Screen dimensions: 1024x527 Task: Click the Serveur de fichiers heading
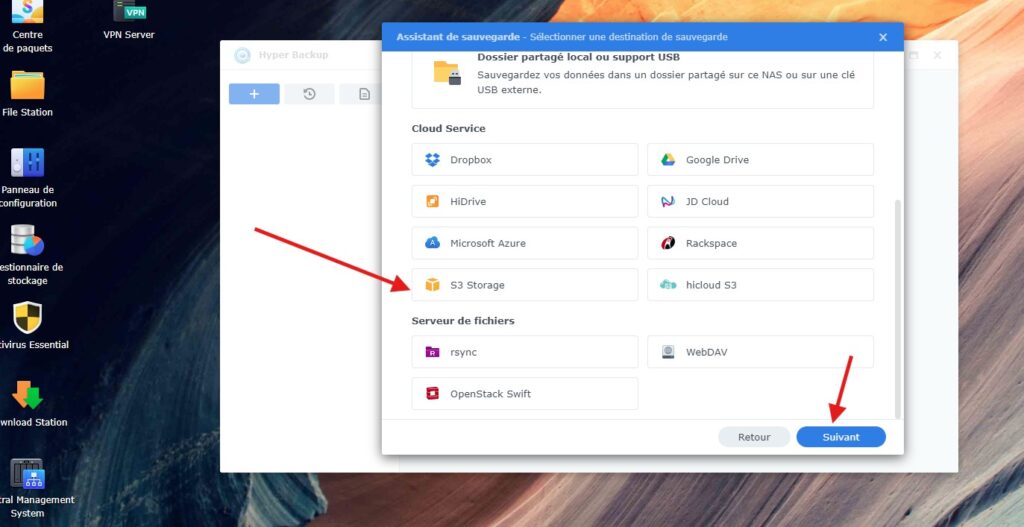[x=463, y=321]
